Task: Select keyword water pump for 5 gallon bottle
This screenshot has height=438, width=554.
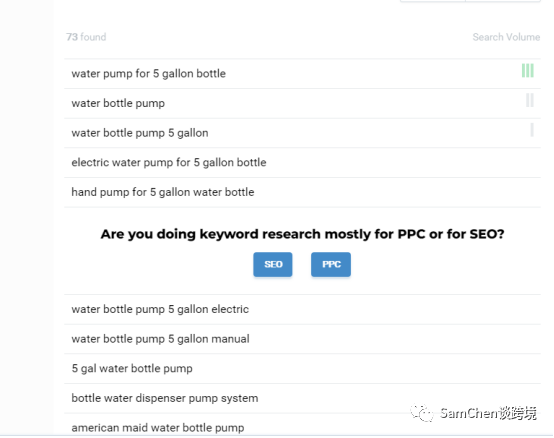Action: (302, 73)
